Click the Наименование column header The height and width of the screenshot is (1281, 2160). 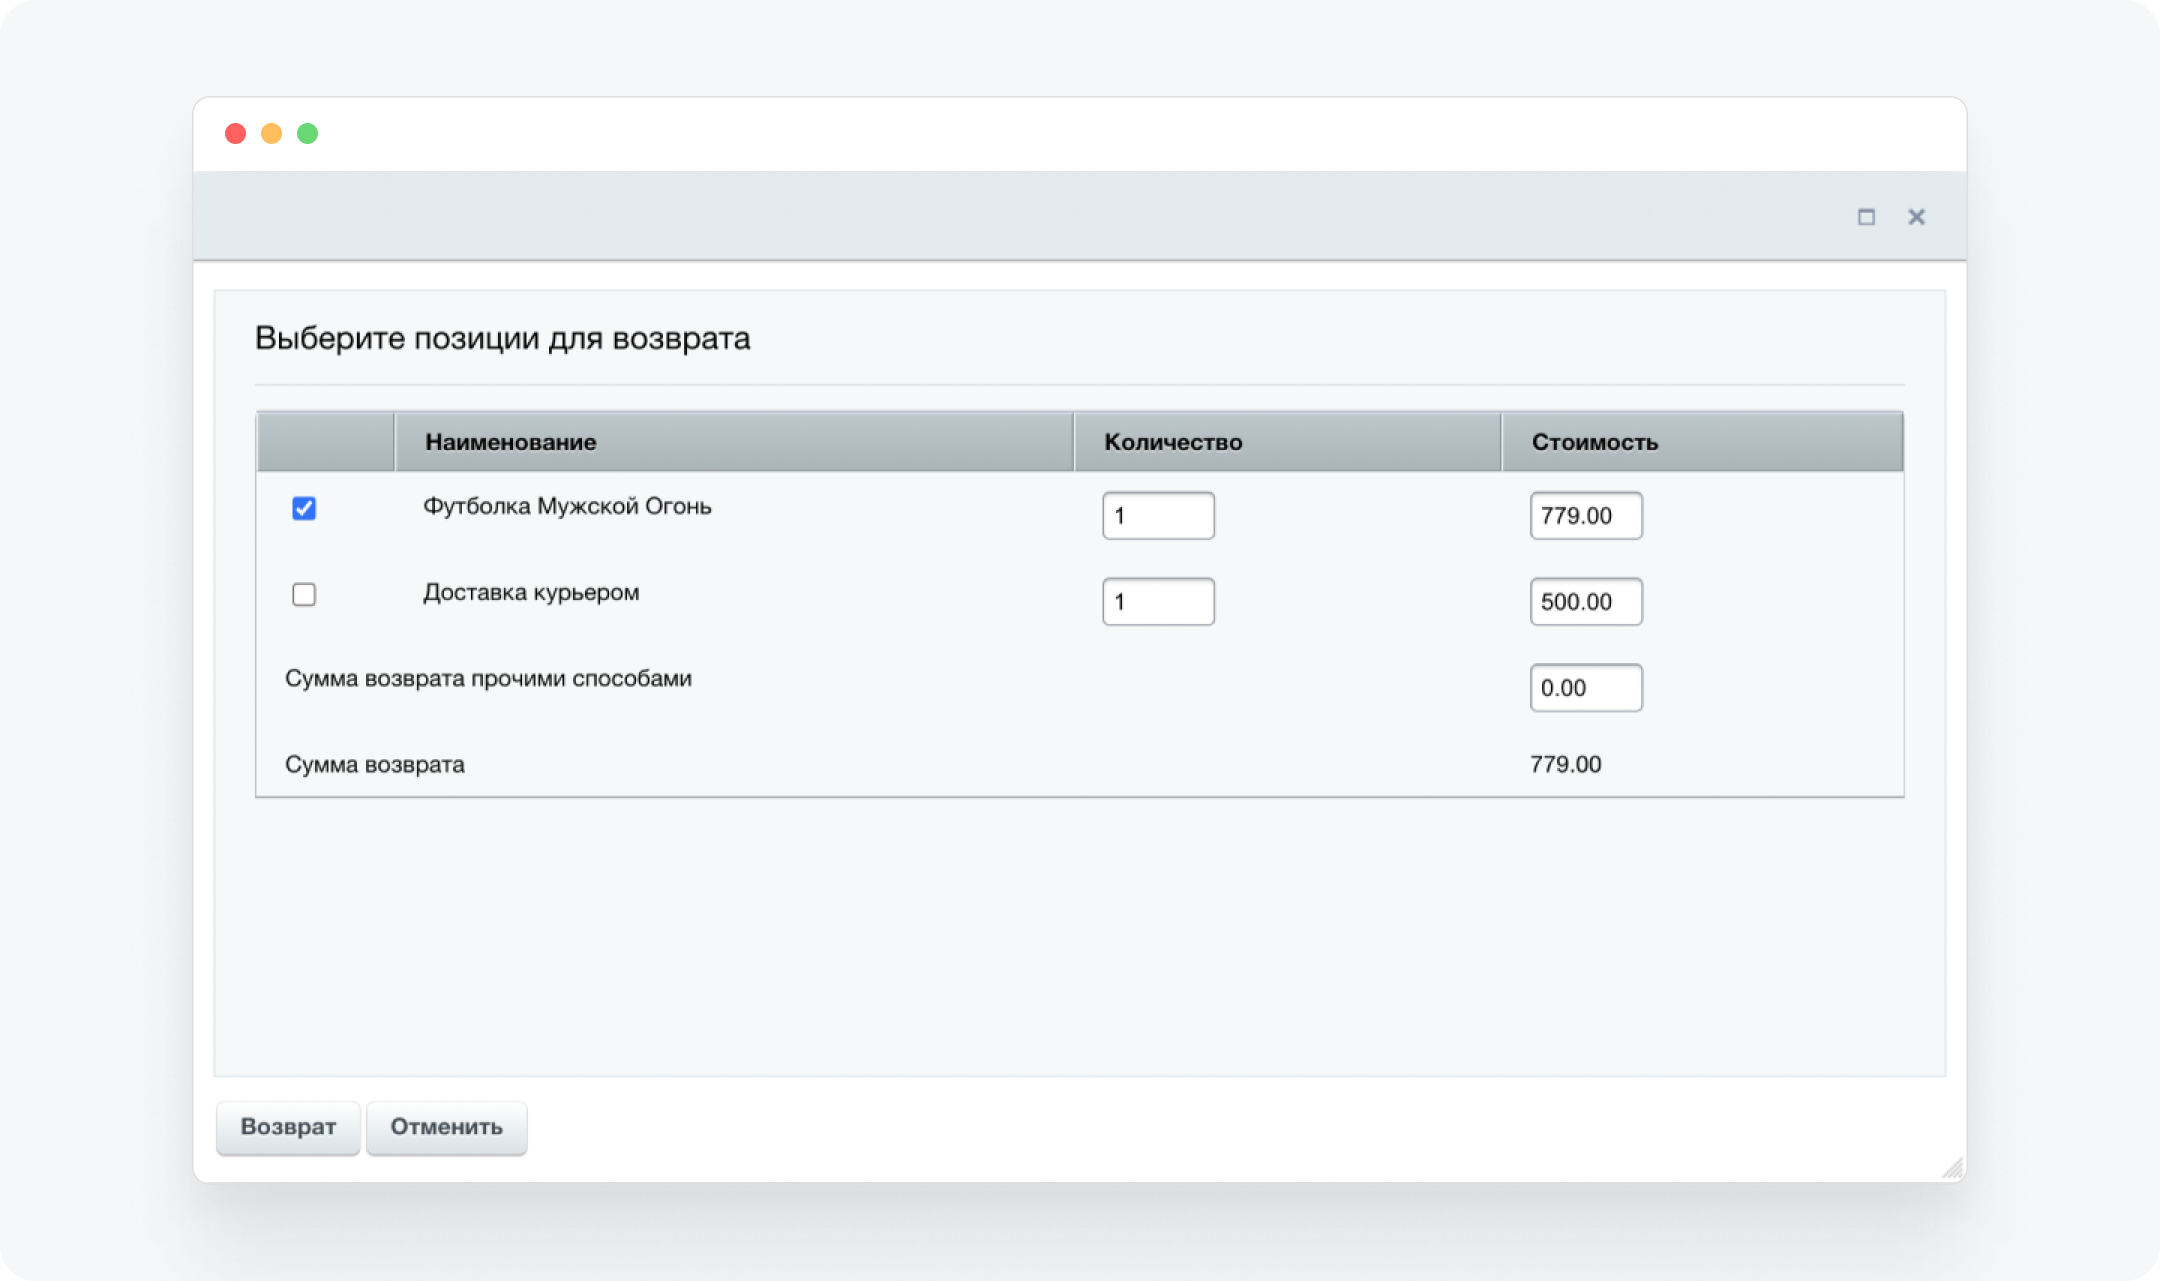734,442
